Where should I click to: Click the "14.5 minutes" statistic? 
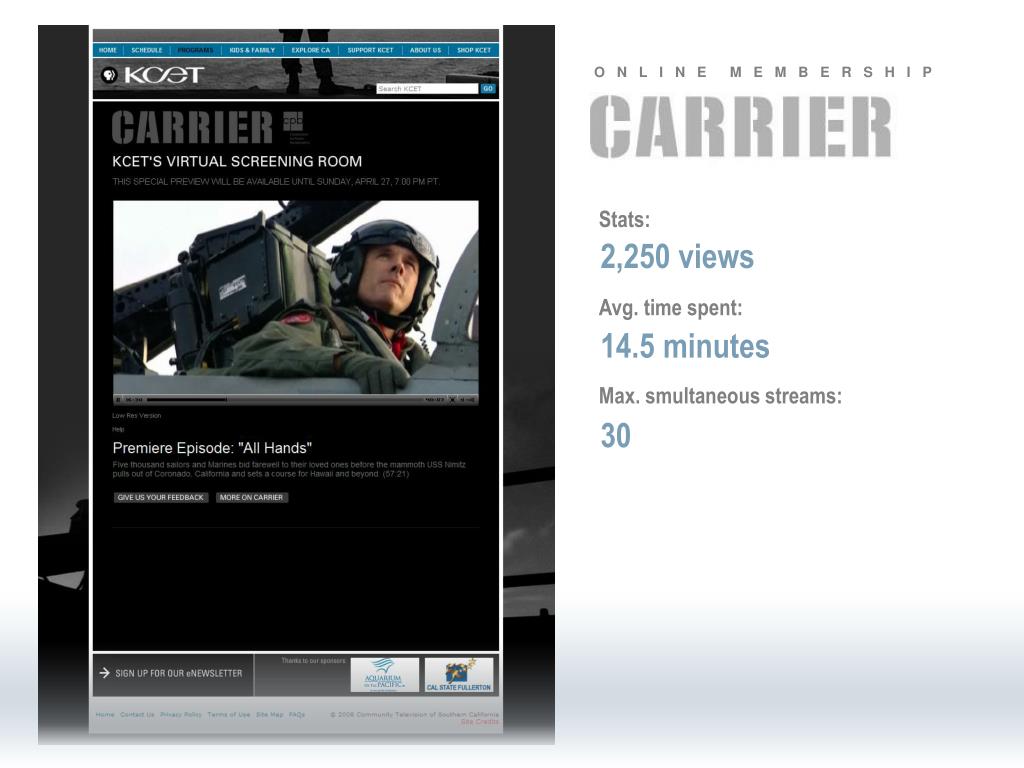point(685,346)
